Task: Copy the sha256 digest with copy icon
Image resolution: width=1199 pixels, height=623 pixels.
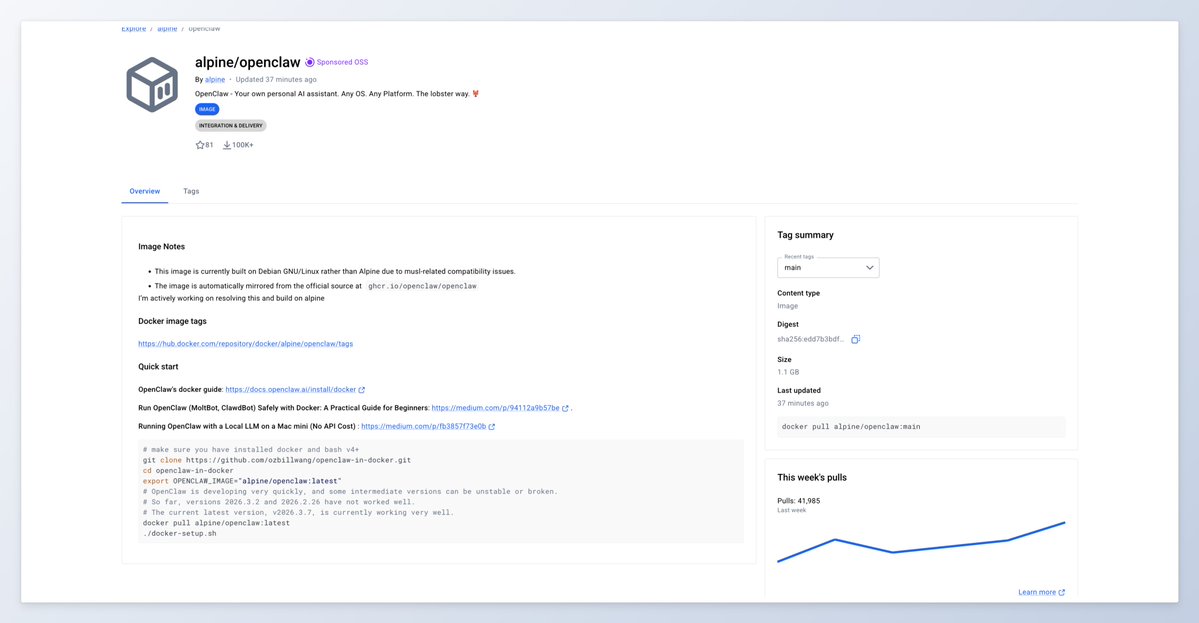Action: (856, 339)
